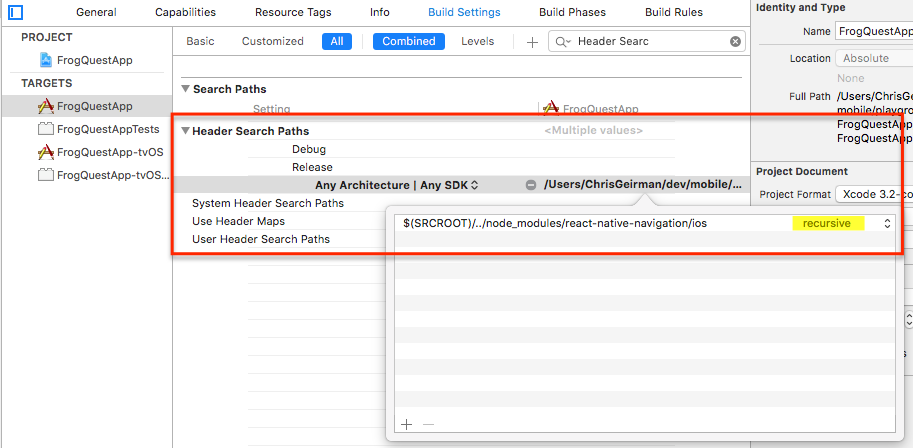Click the FrogQuestApp-tvOS app icon
This screenshot has height=448, width=913.
pos(45,153)
